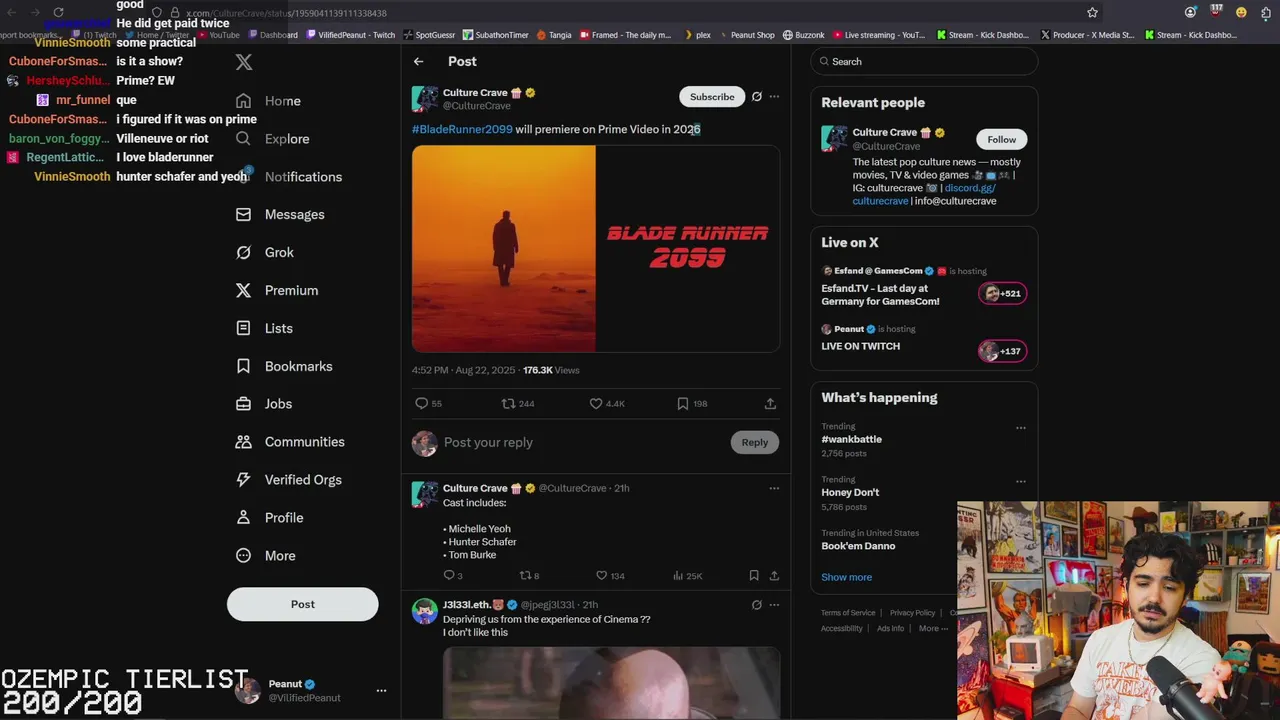1280x720 pixels.
Task: Click the reply icon with 55 replies
Action: click(x=422, y=403)
